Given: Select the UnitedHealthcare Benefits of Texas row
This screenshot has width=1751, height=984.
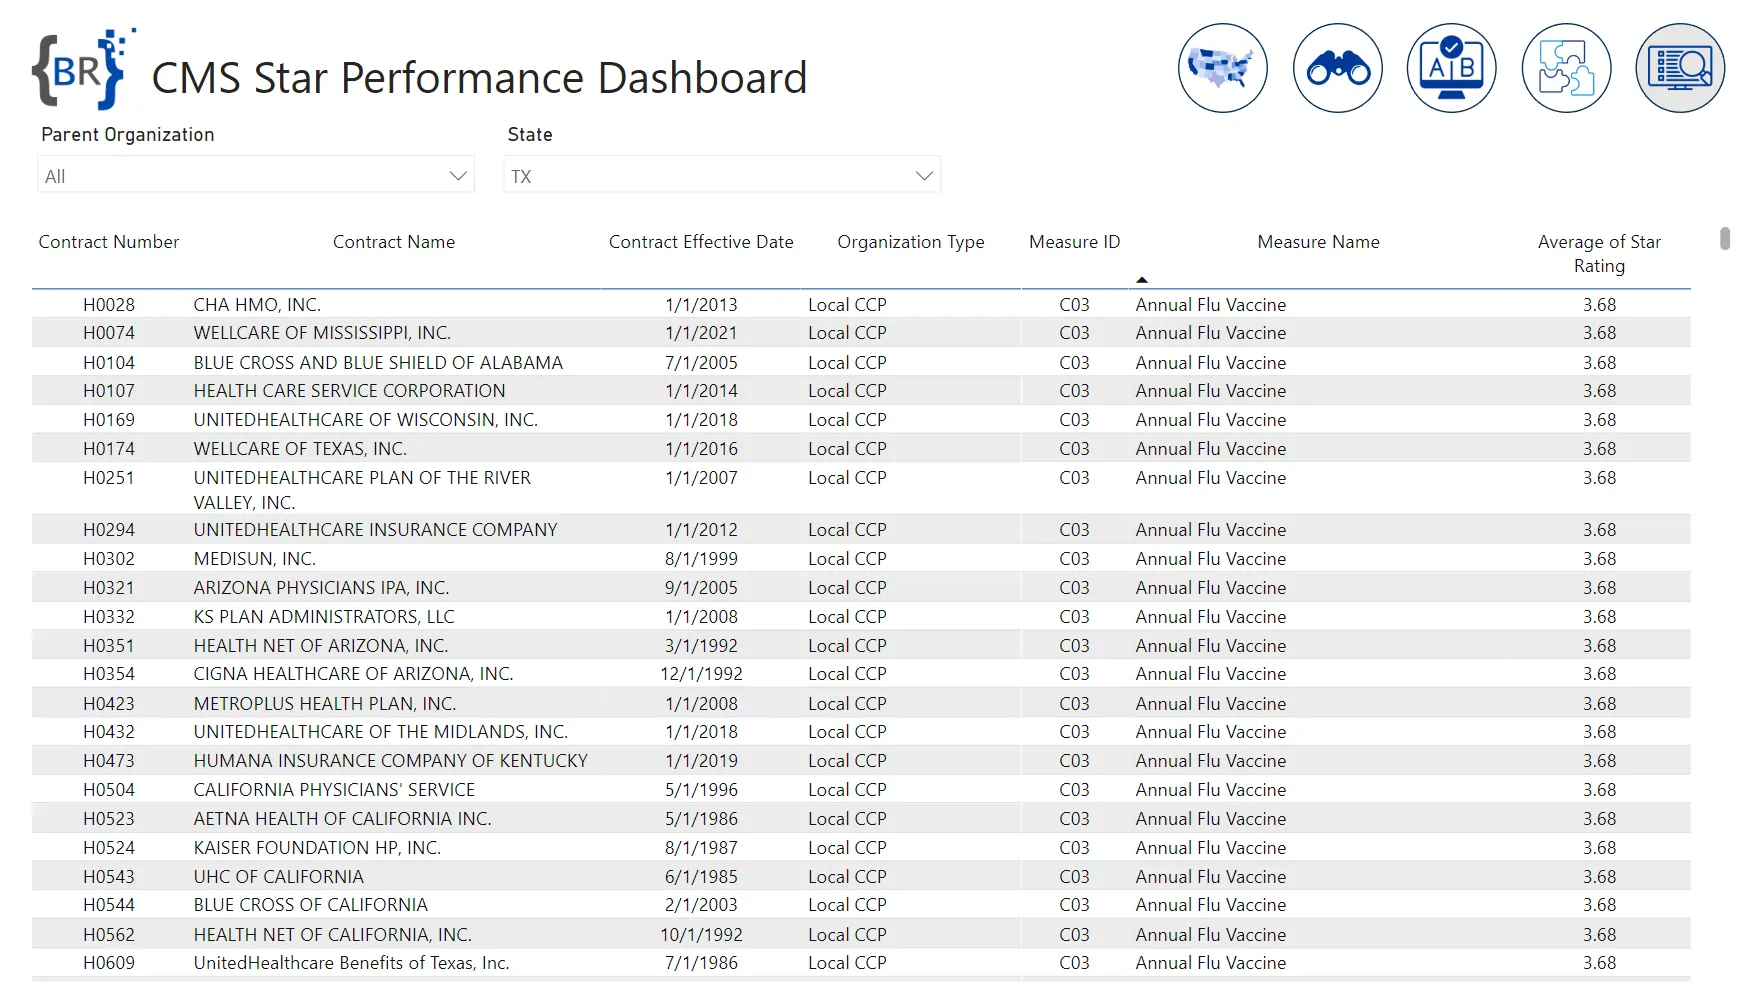Looking at the screenshot, I should [351, 963].
